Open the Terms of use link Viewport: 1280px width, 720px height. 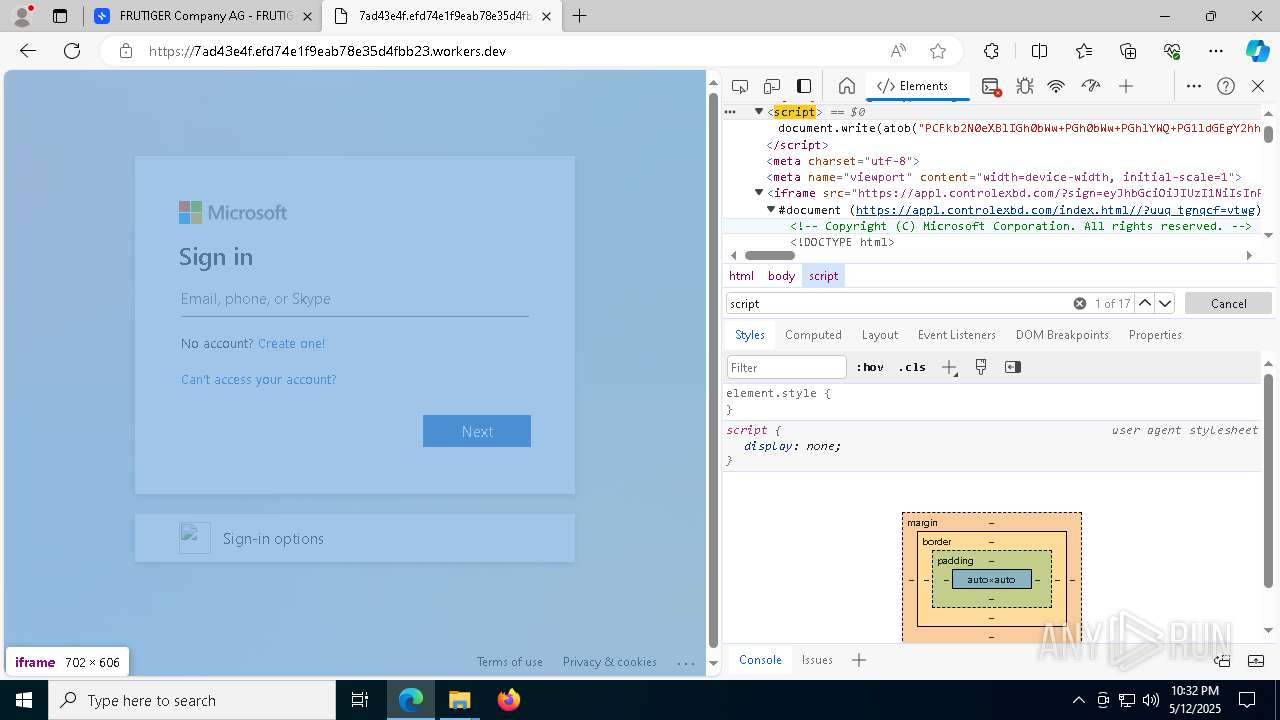510,662
